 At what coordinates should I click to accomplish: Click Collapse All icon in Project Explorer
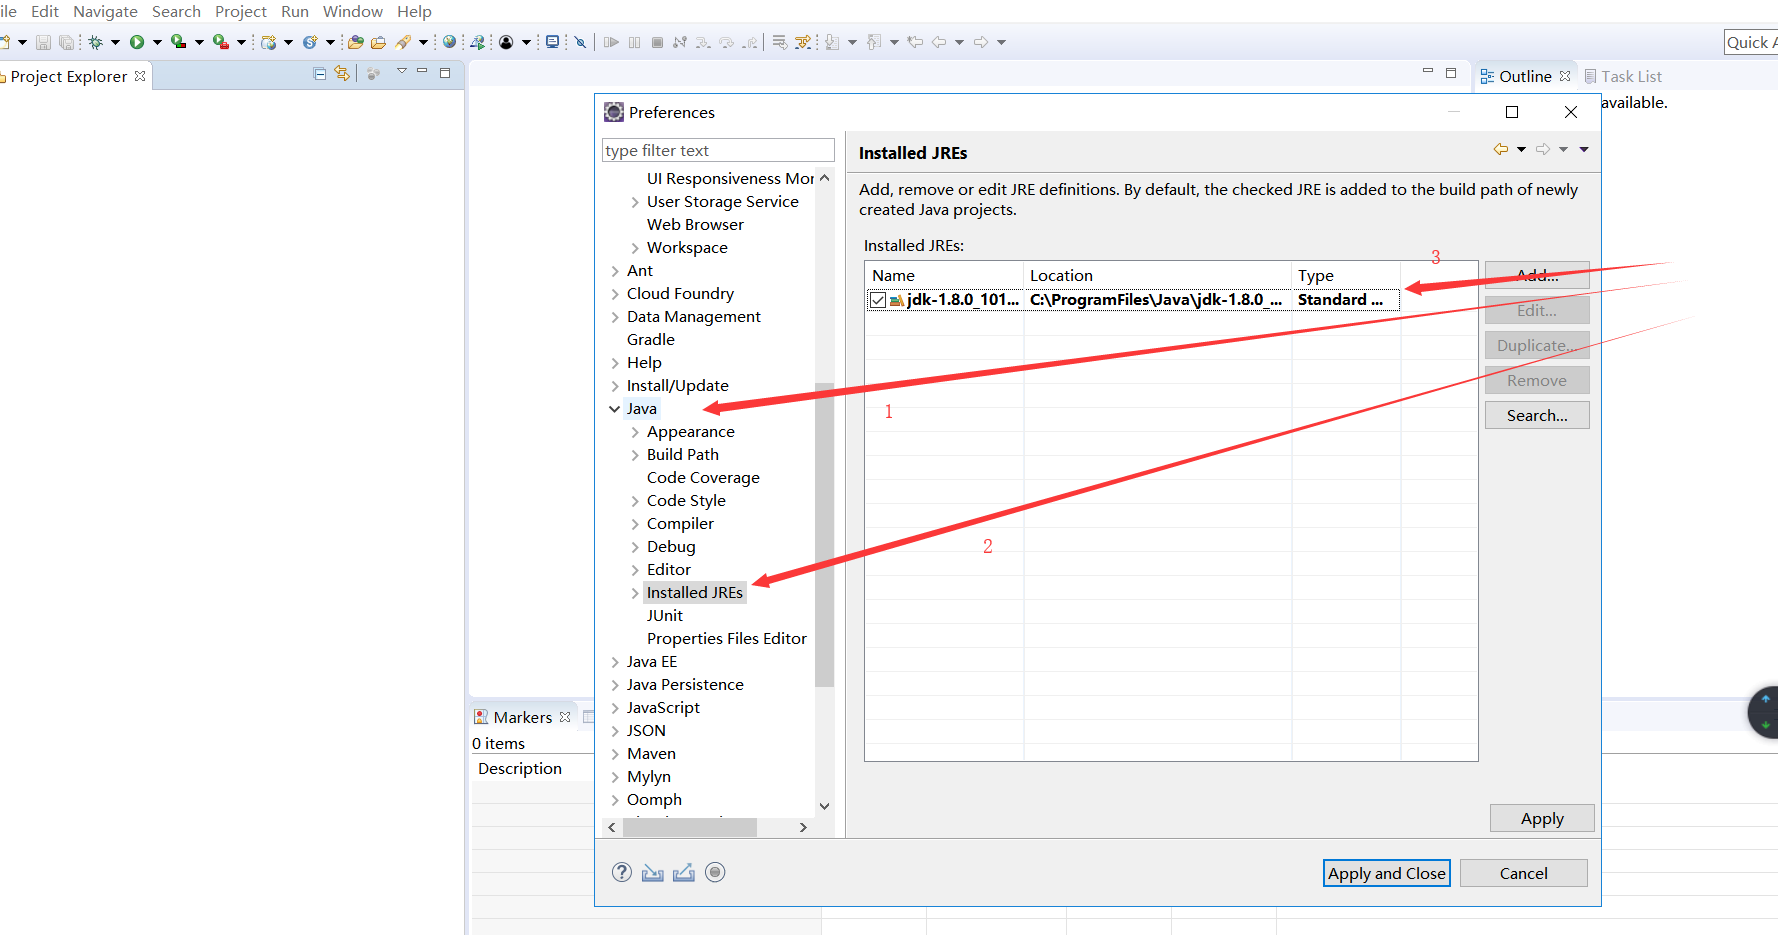[x=320, y=74]
